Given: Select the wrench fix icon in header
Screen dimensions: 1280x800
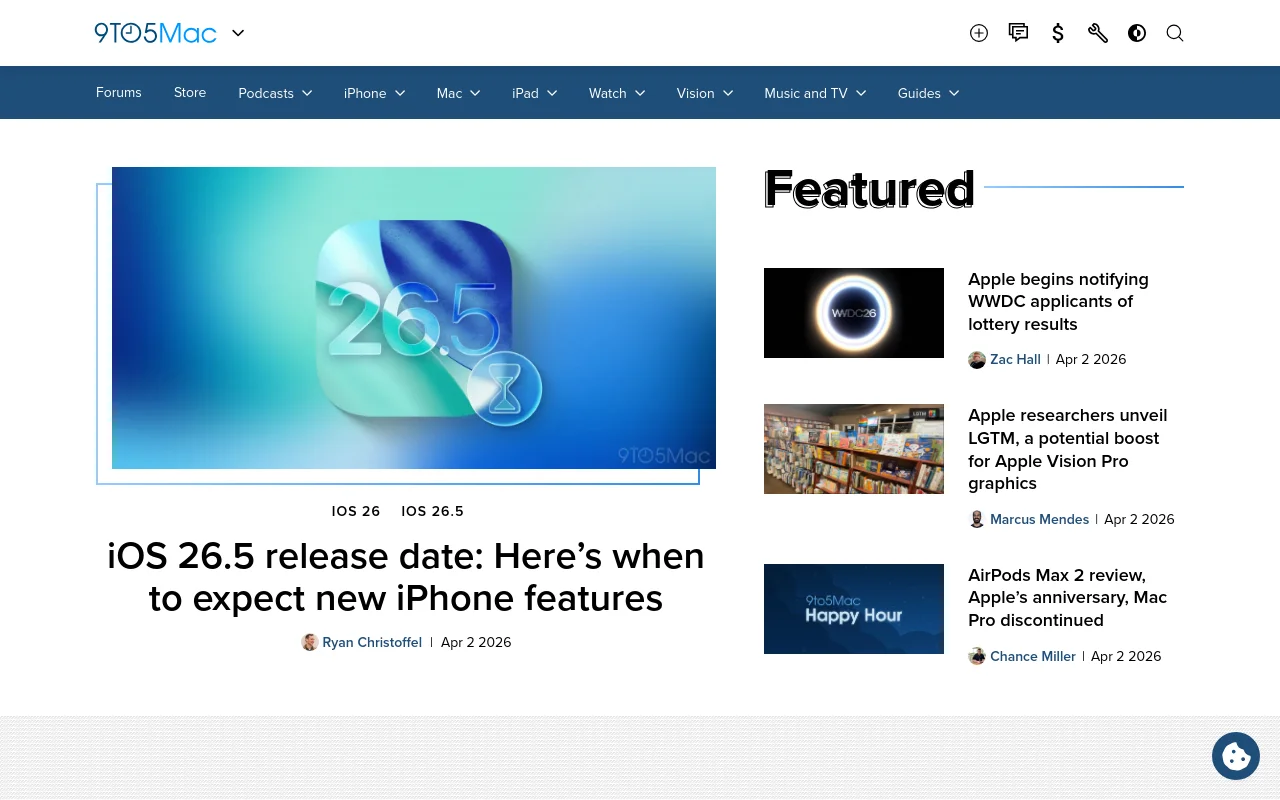Looking at the screenshot, I should (x=1097, y=33).
